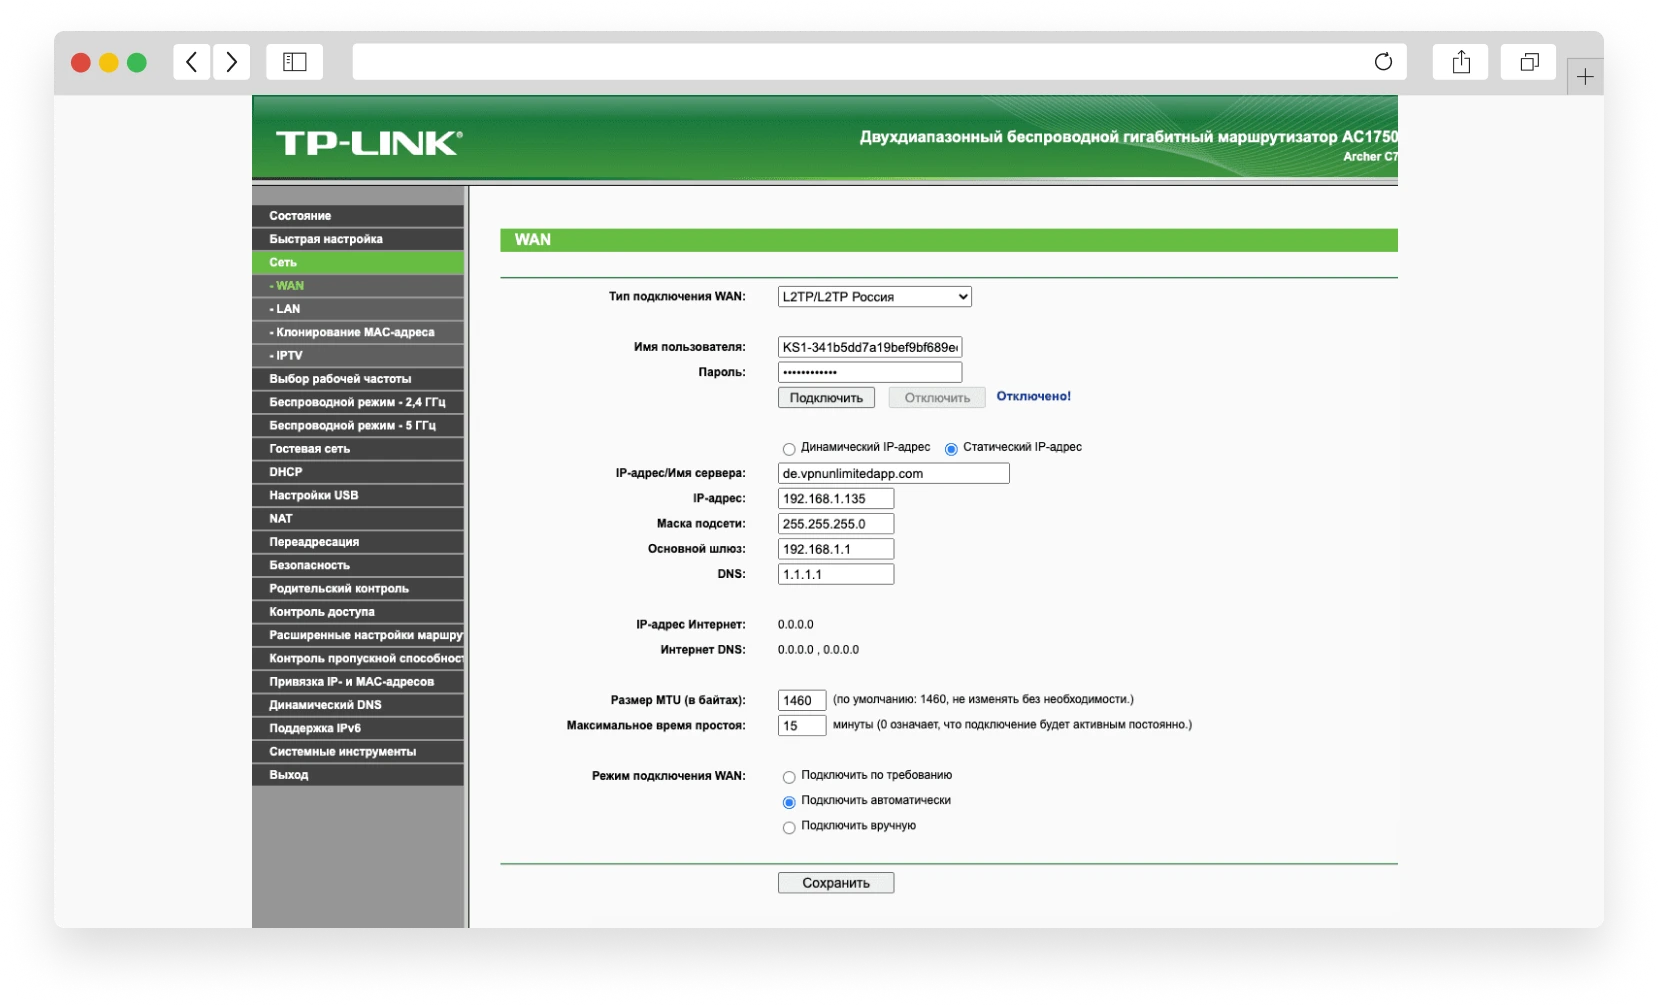Screen dimensions: 1658x1006
Task: Open the LAN settings section
Action: (286, 309)
